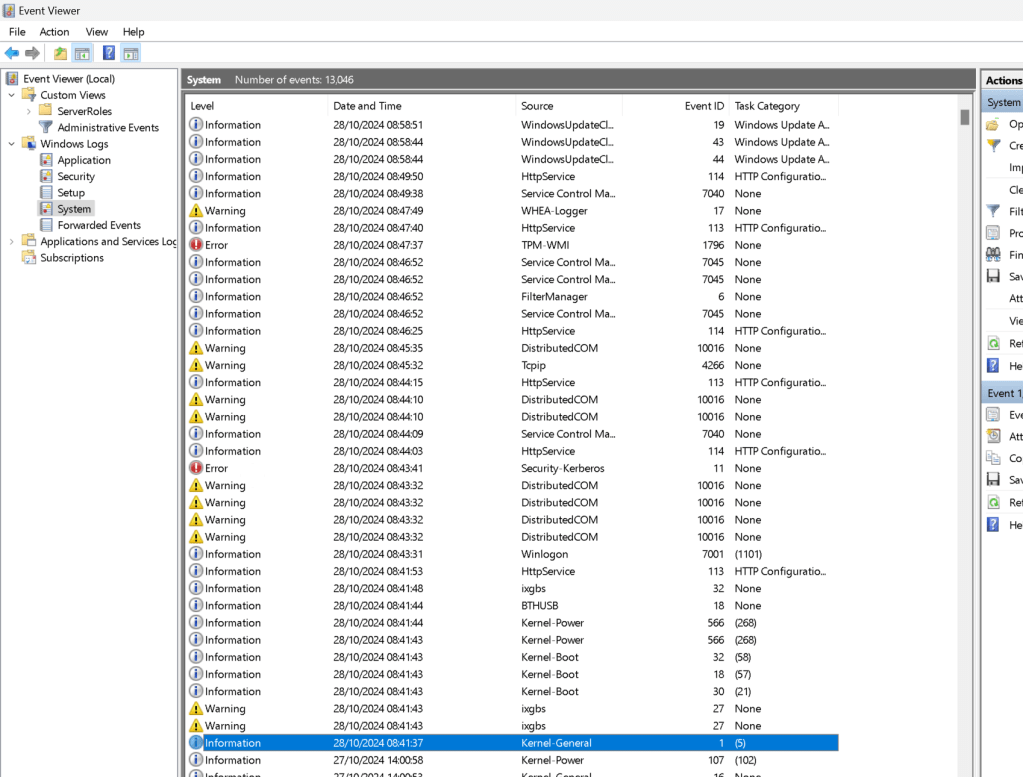1023x777 pixels.
Task: Select the Kernel-Boot event ID 30 row
Action: pyautogui.click(x=512, y=692)
